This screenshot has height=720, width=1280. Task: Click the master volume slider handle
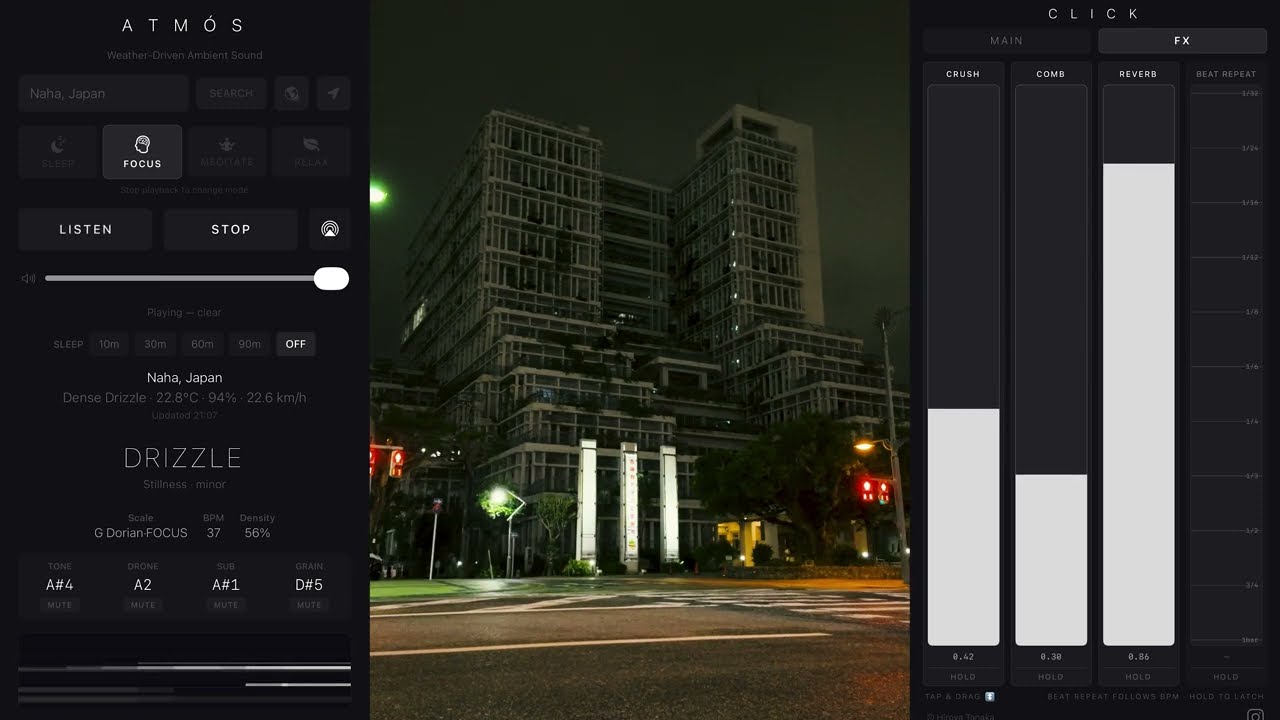coord(331,279)
